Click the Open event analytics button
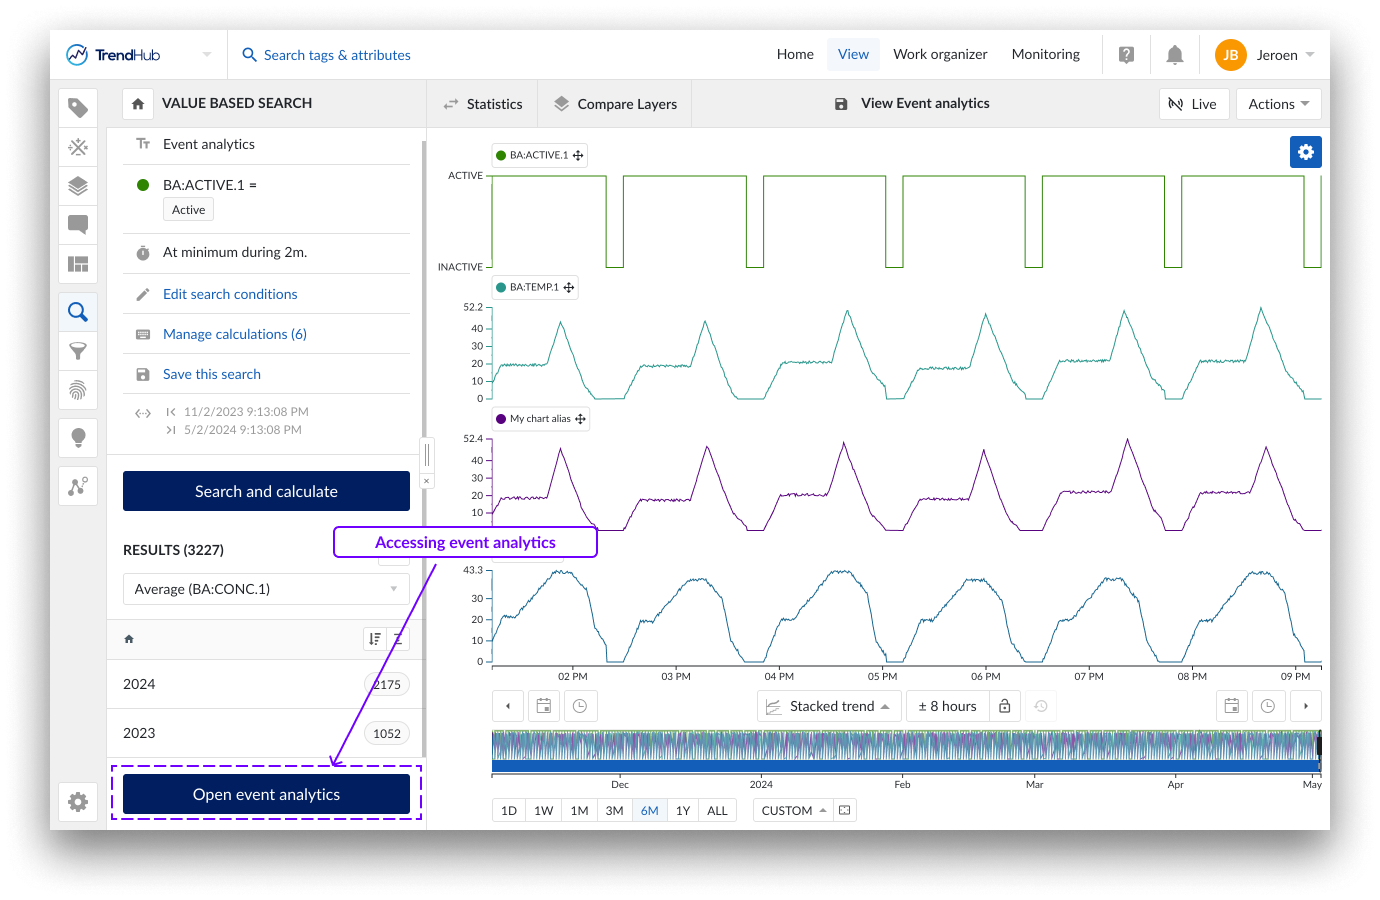Viewport: 1380px width, 900px height. coord(266,794)
